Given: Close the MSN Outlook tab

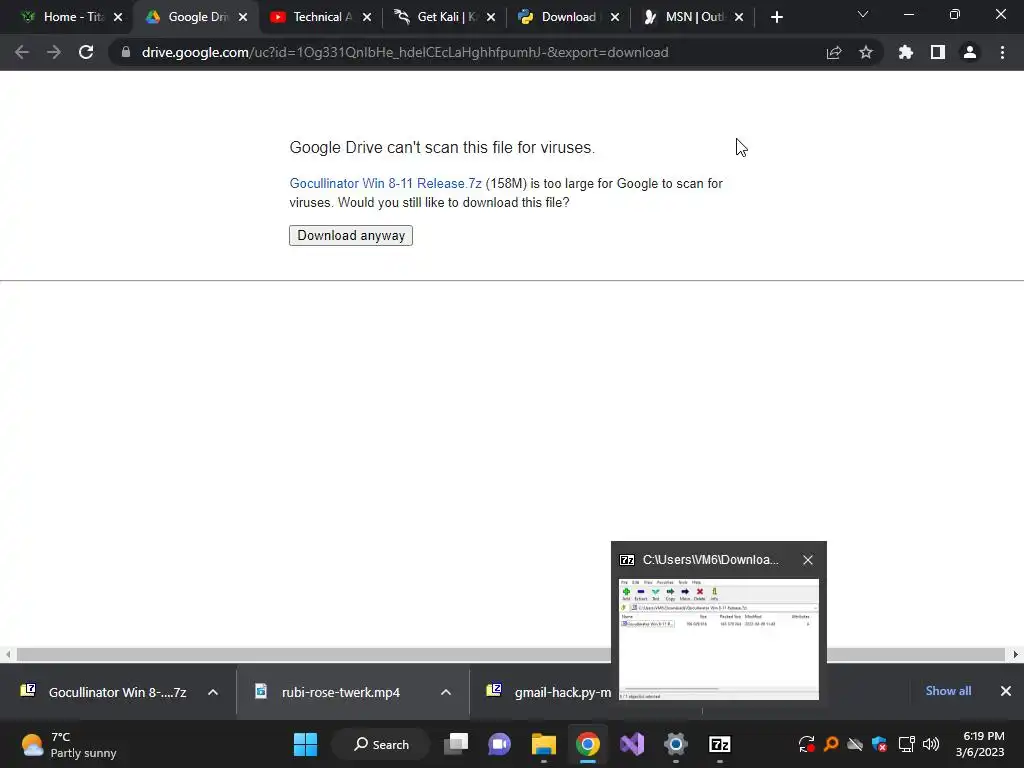Looking at the screenshot, I should tap(739, 17).
